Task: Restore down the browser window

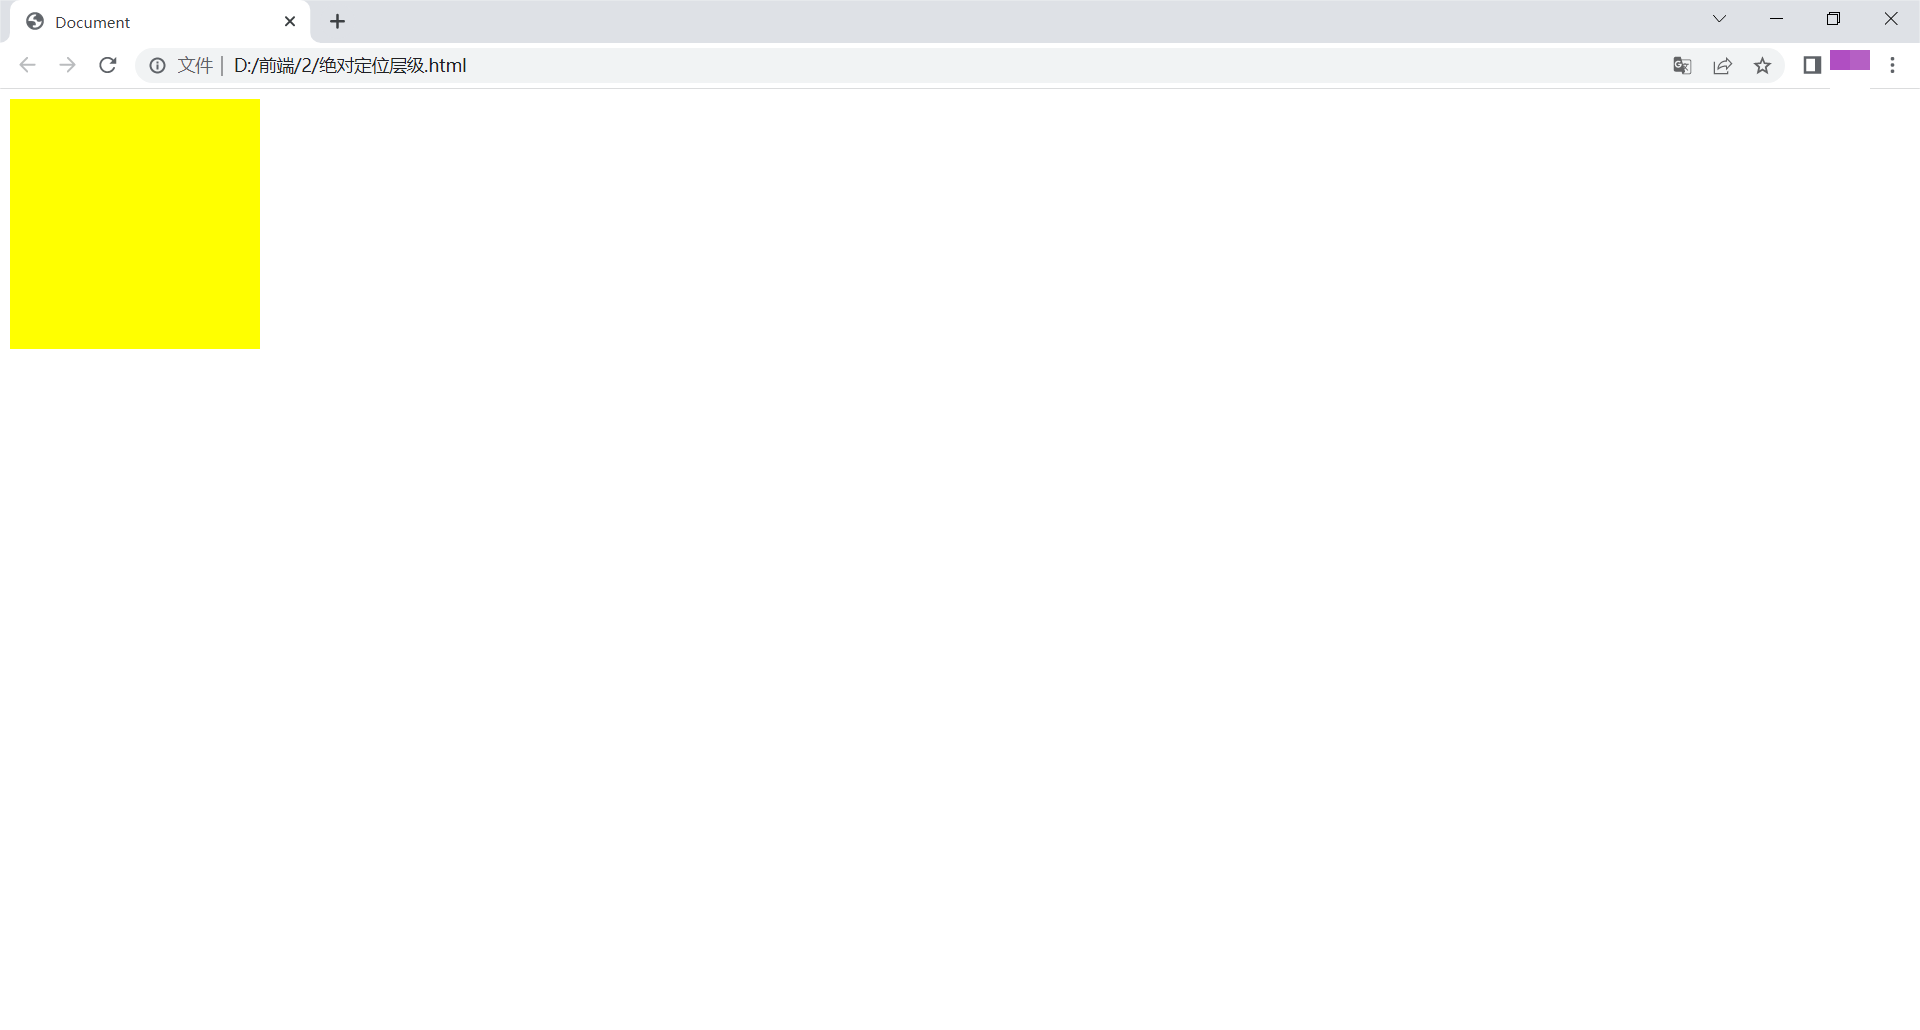Action: click(1834, 19)
